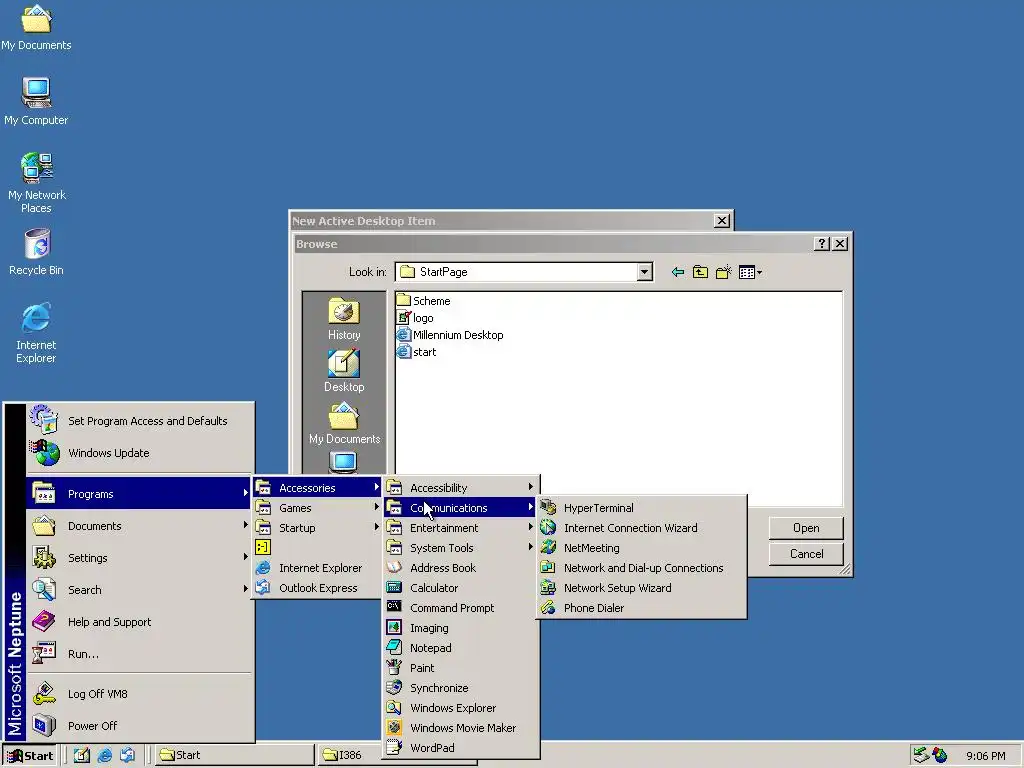Switch to the Start folder taskbar button
Screen dimensions: 1024x768
tap(234, 755)
